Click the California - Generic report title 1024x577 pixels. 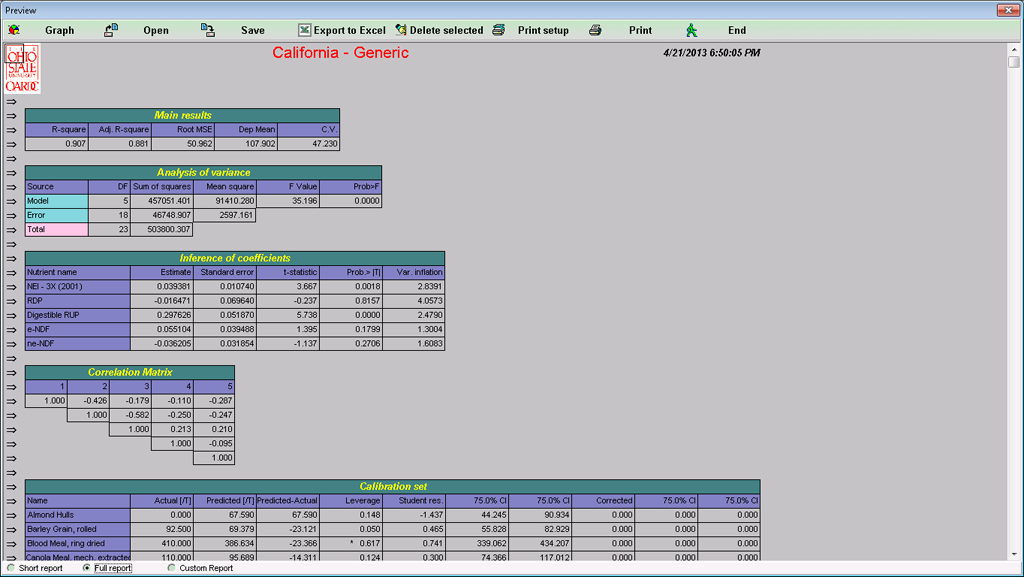pyautogui.click(x=340, y=53)
